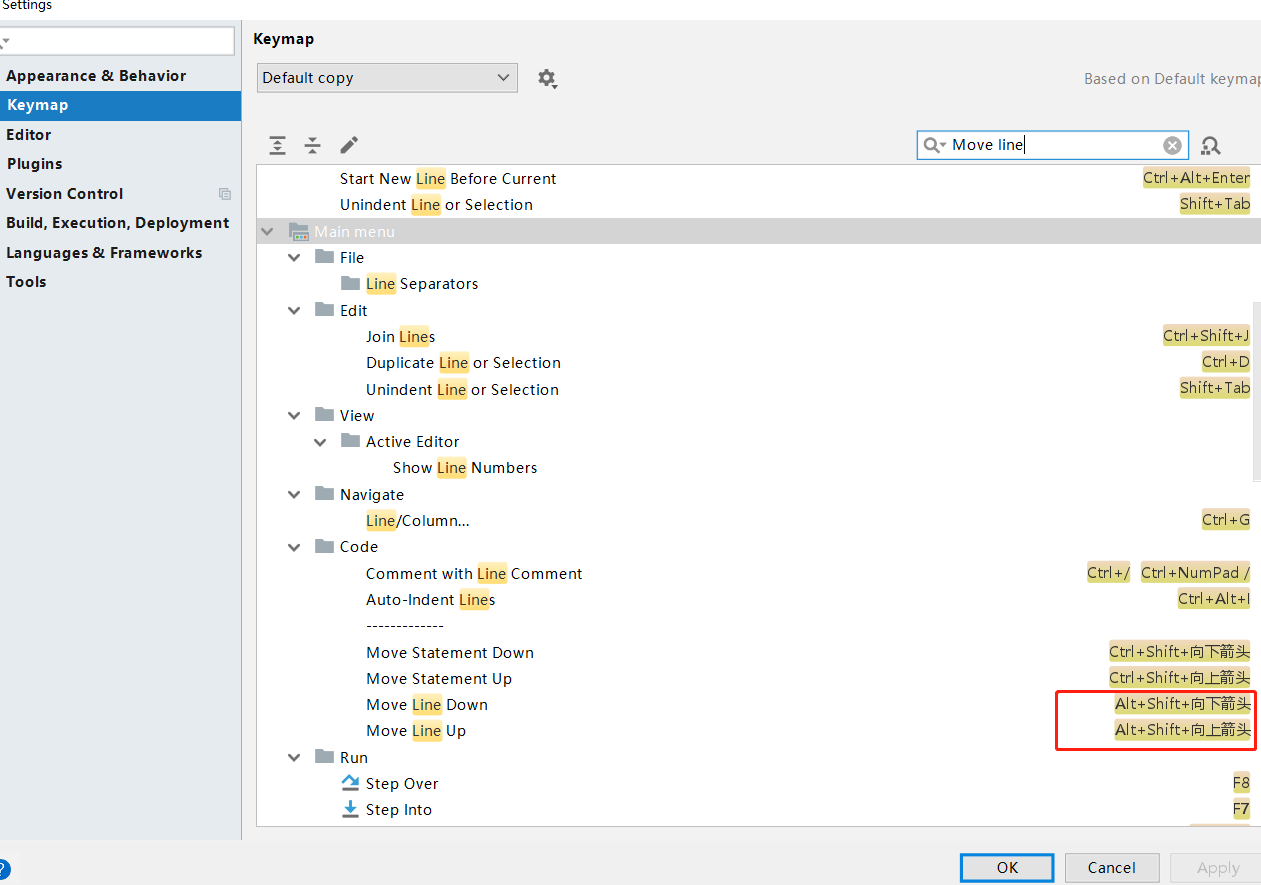This screenshot has width=1261, height=885.
Task: Collapse the Run node
Action: [x=294, y=757]
